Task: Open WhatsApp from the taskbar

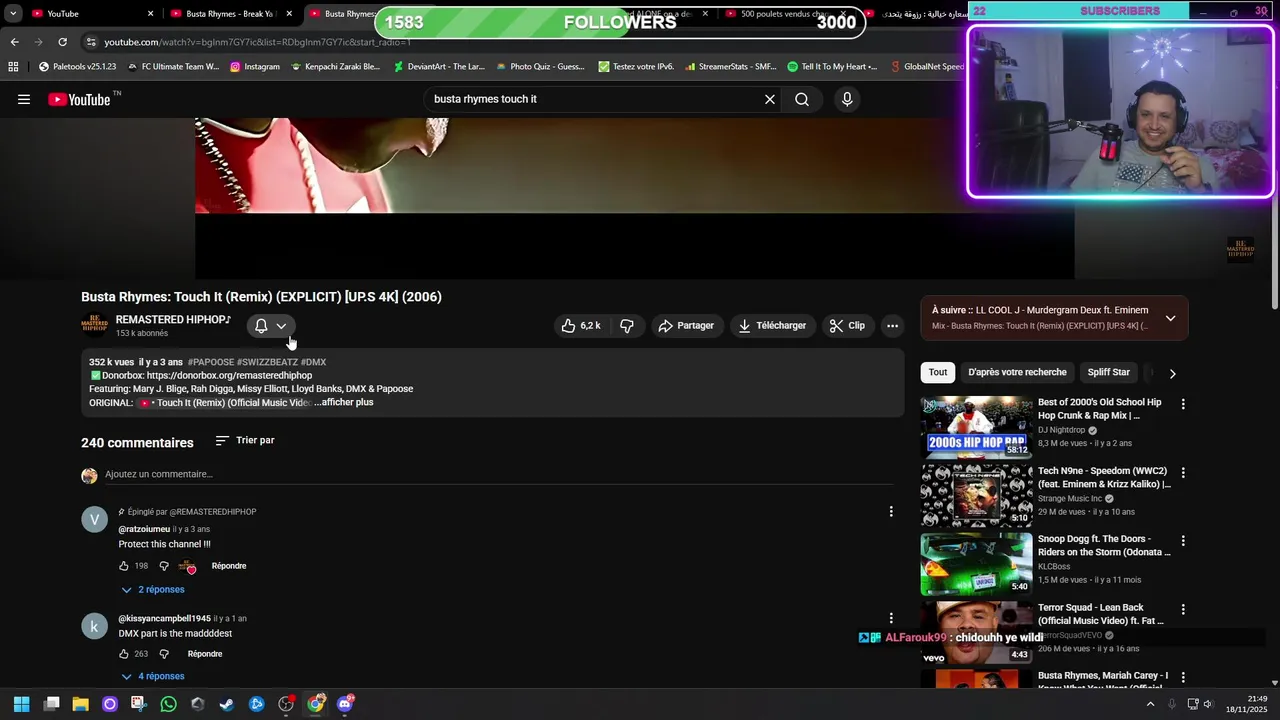Action: pyautogui.click(x=168, y=704)
